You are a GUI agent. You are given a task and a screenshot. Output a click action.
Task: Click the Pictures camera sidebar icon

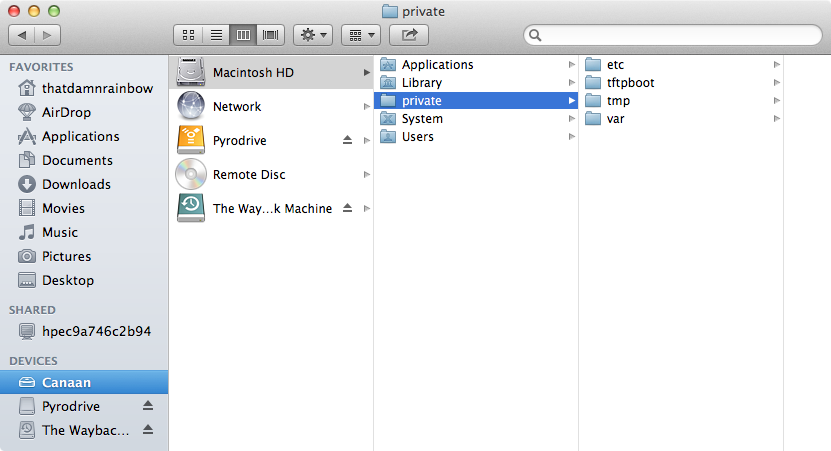point(26,257)
